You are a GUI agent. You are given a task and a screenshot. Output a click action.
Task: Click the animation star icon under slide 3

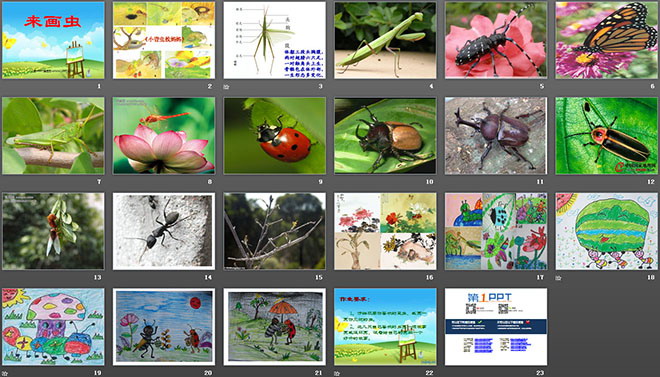226,87
